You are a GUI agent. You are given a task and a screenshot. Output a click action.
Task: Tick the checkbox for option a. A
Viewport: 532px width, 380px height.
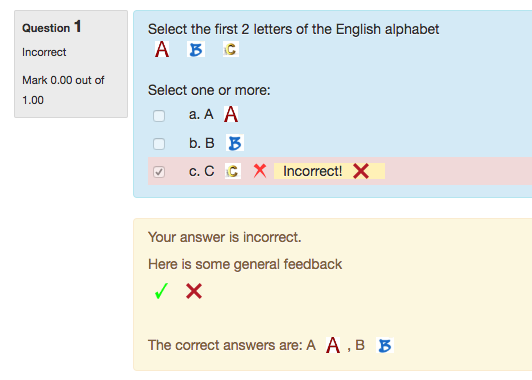pyautogui.click(x=159, y=116)
